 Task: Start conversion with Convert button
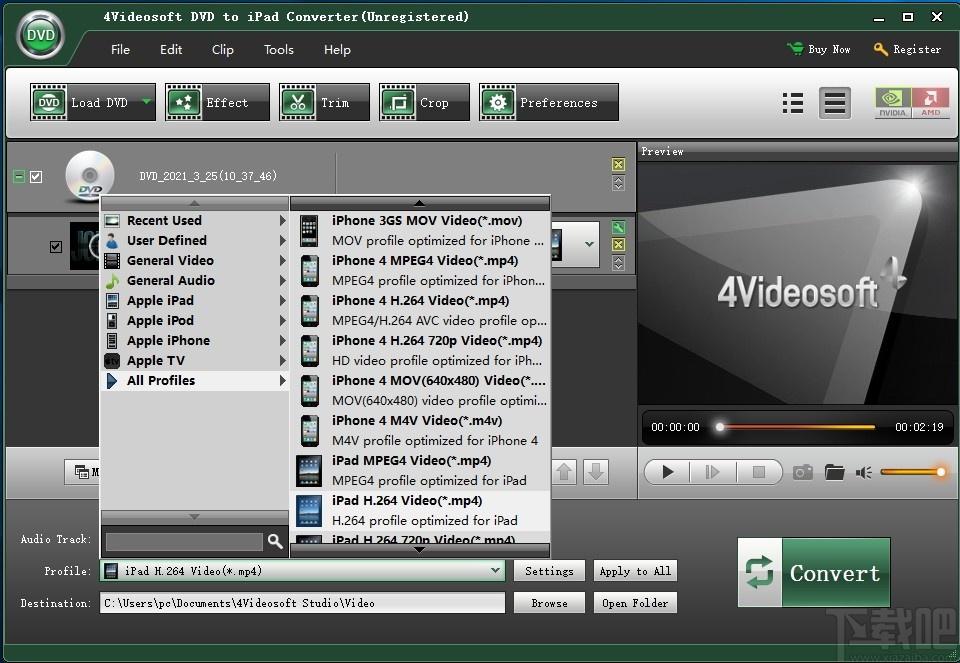click(x=814, y=572)
